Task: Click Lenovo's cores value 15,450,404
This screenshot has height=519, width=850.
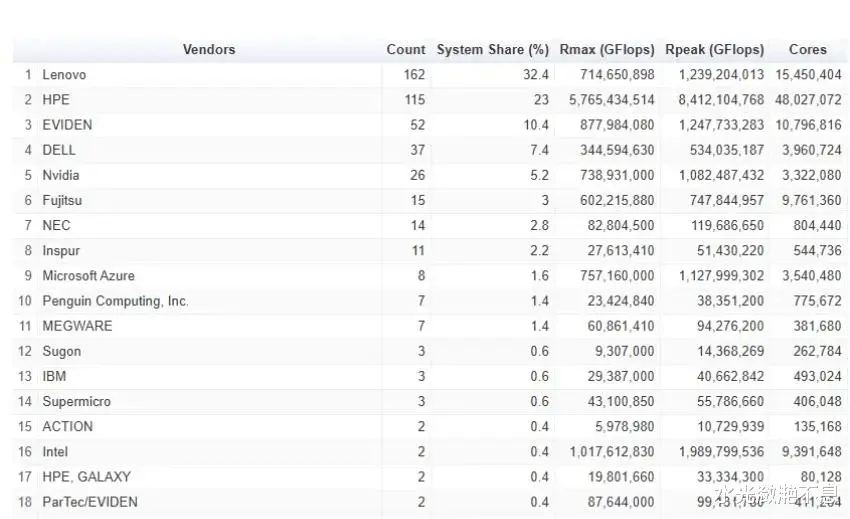Action: [x=808, y=75]
